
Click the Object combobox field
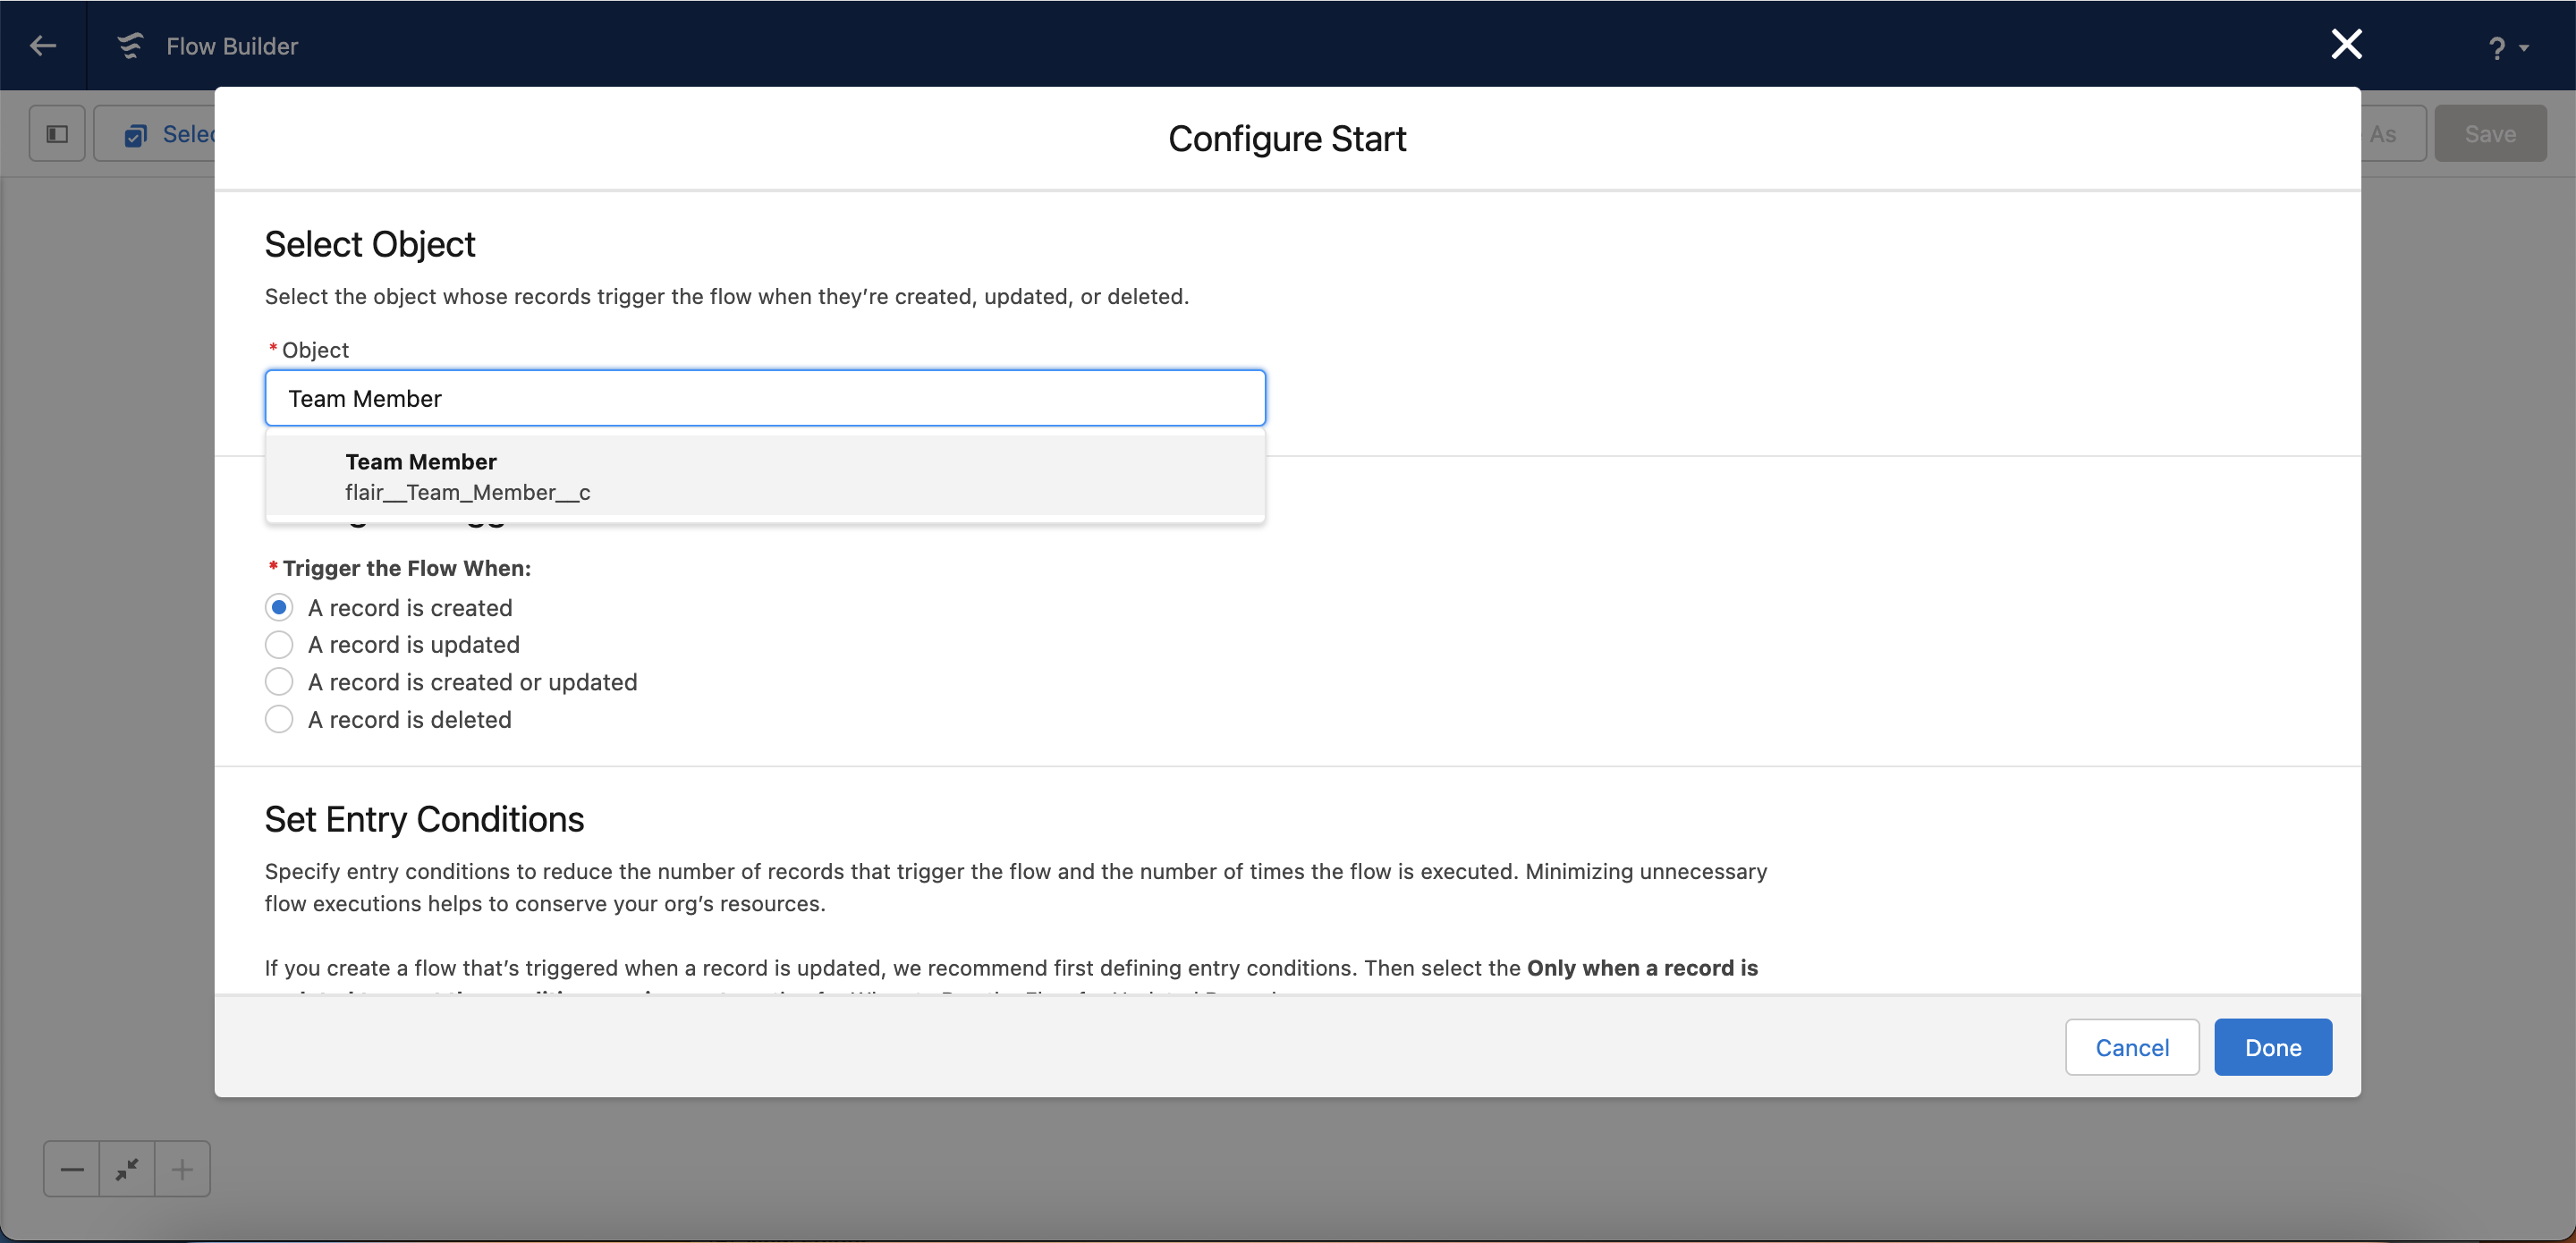[765, 398]
